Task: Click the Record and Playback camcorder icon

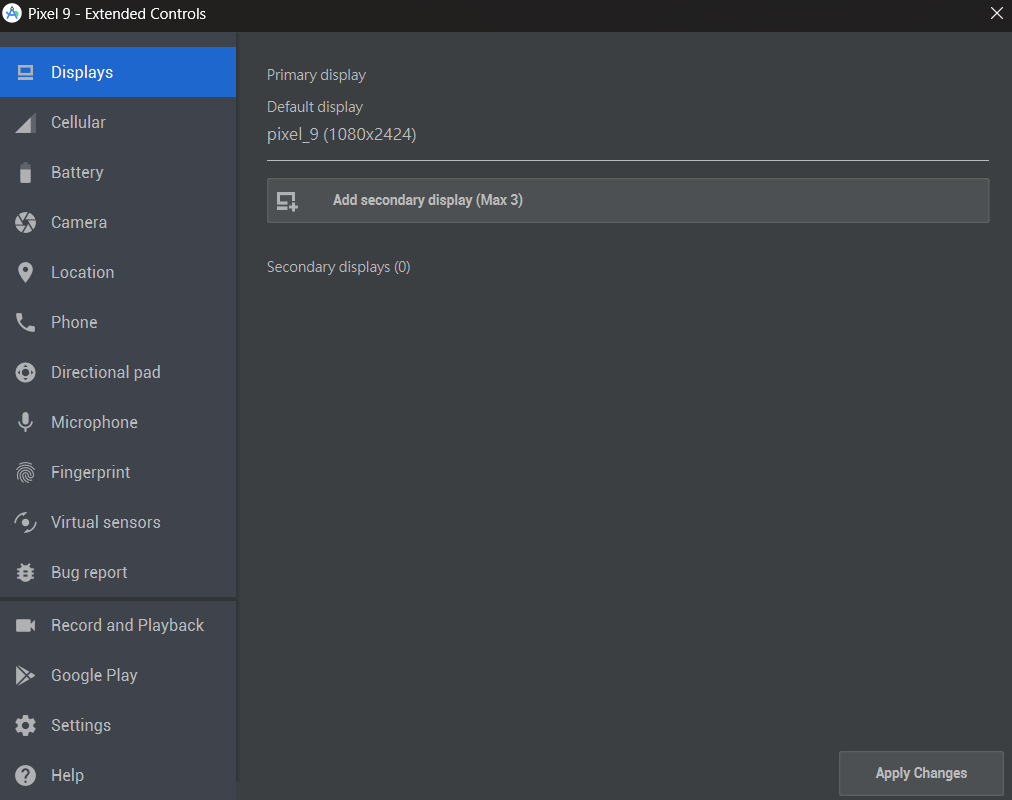Action: [25, 625]
